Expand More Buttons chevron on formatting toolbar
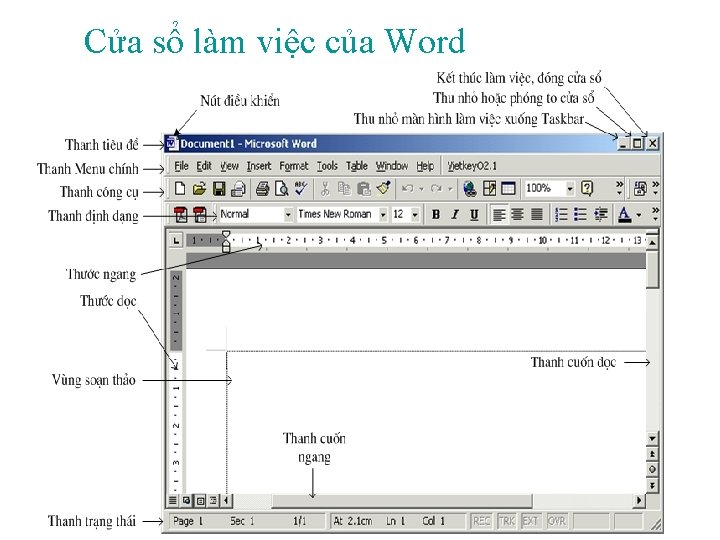The image size is (720, 540). click(655, 214)
